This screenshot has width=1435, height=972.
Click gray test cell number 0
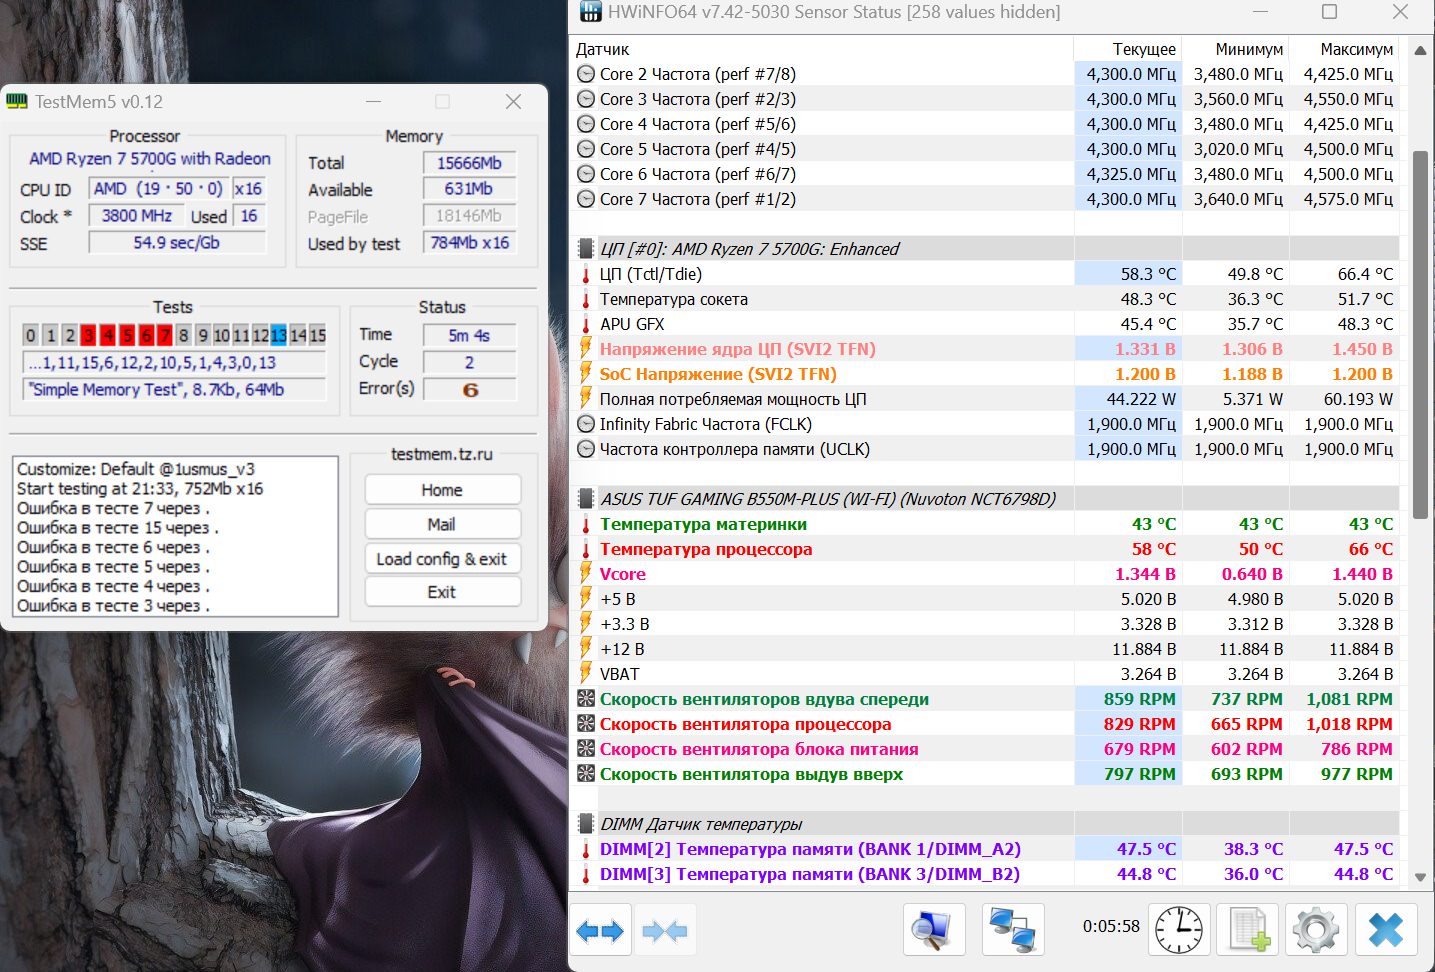tap(31, 335)
